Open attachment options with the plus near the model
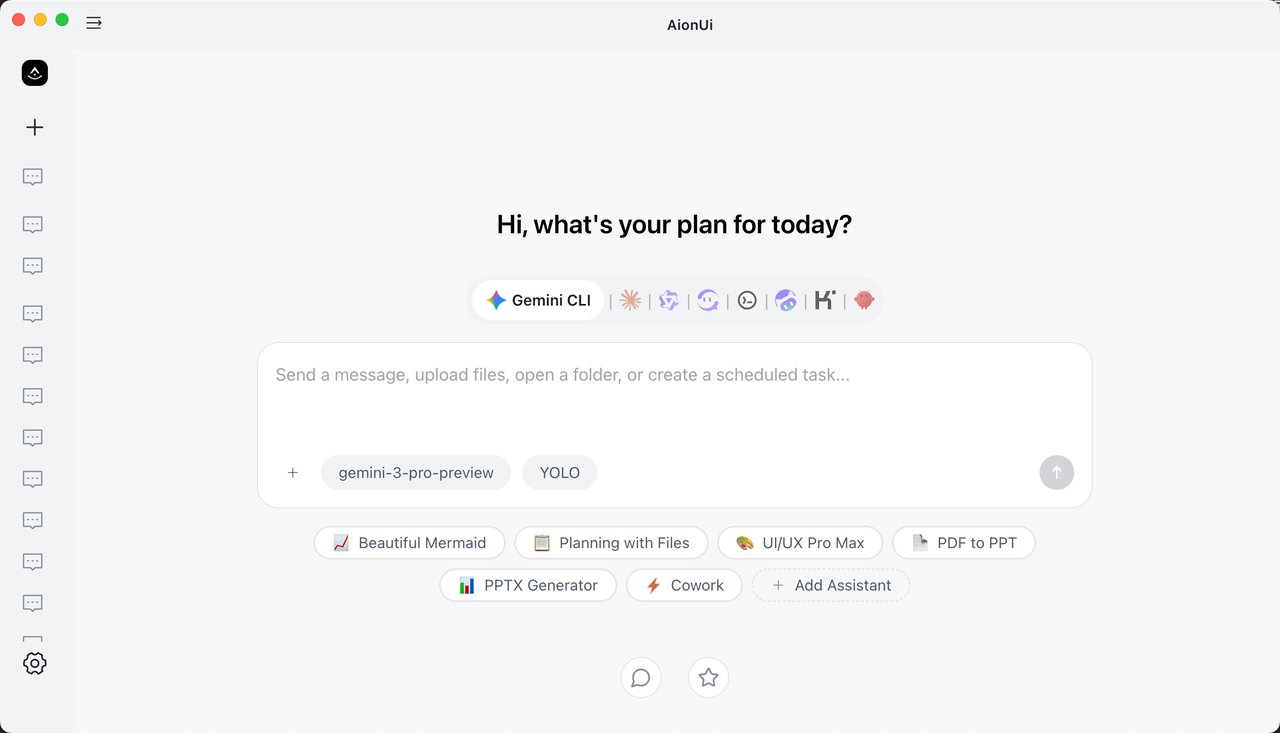 (292, 472)
